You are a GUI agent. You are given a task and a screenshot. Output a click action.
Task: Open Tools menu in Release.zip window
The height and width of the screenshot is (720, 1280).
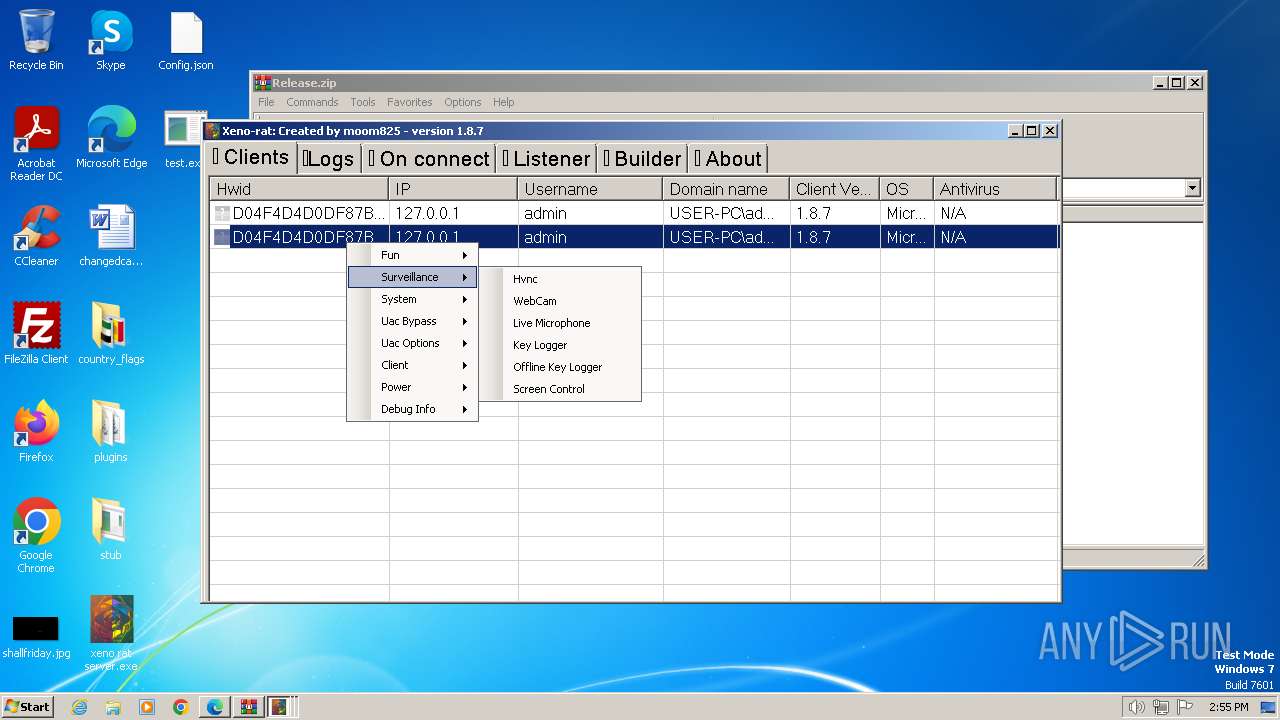[x=363, y=102]
